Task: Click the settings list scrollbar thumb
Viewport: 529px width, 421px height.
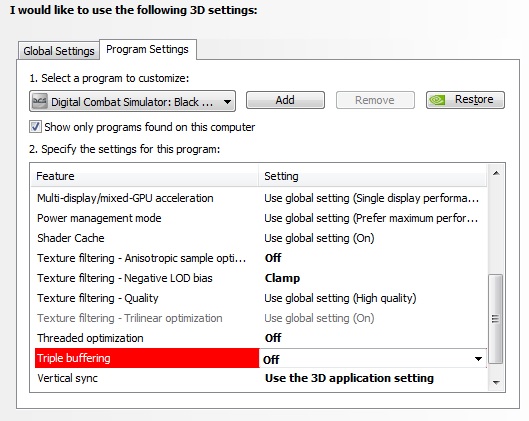Action: tap(495, 319)
